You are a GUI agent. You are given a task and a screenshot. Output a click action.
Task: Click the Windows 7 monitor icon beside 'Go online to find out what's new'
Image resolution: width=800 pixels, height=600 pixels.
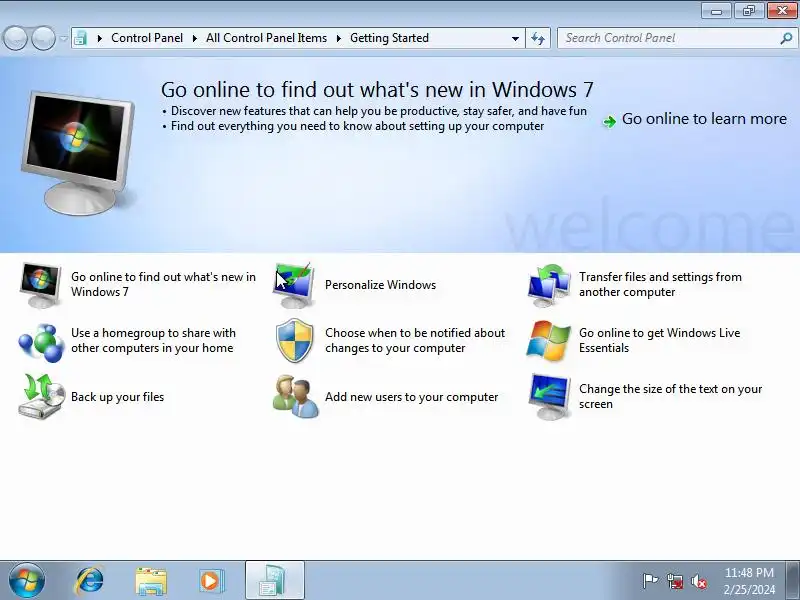tap(40, 285)
